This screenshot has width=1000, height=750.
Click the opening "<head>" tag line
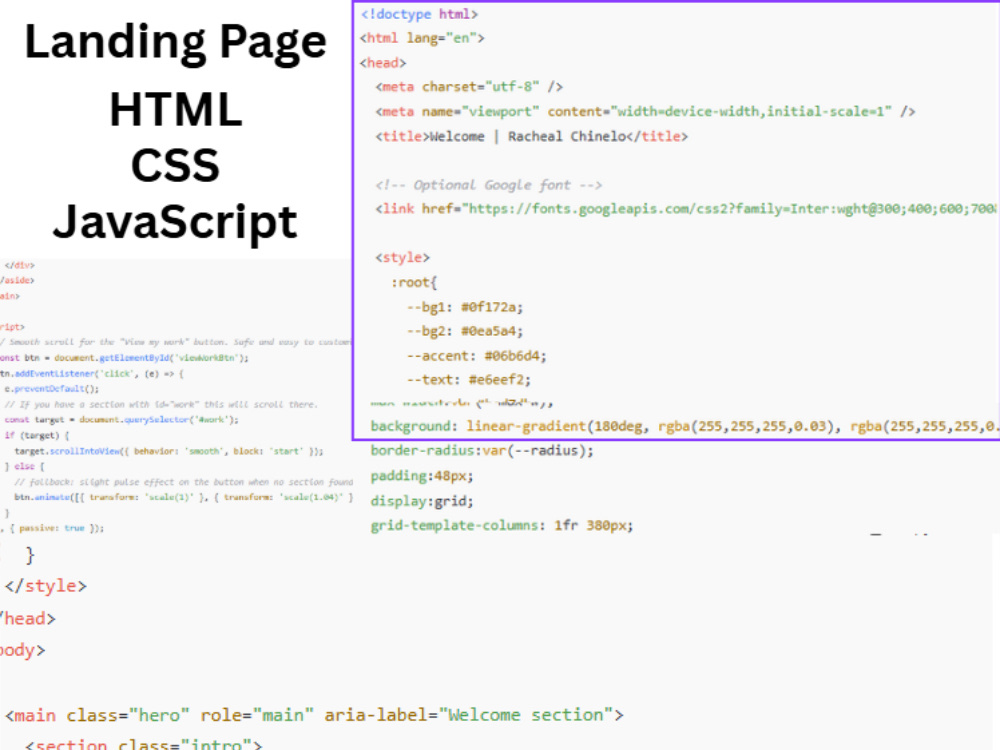pos(383,62)
